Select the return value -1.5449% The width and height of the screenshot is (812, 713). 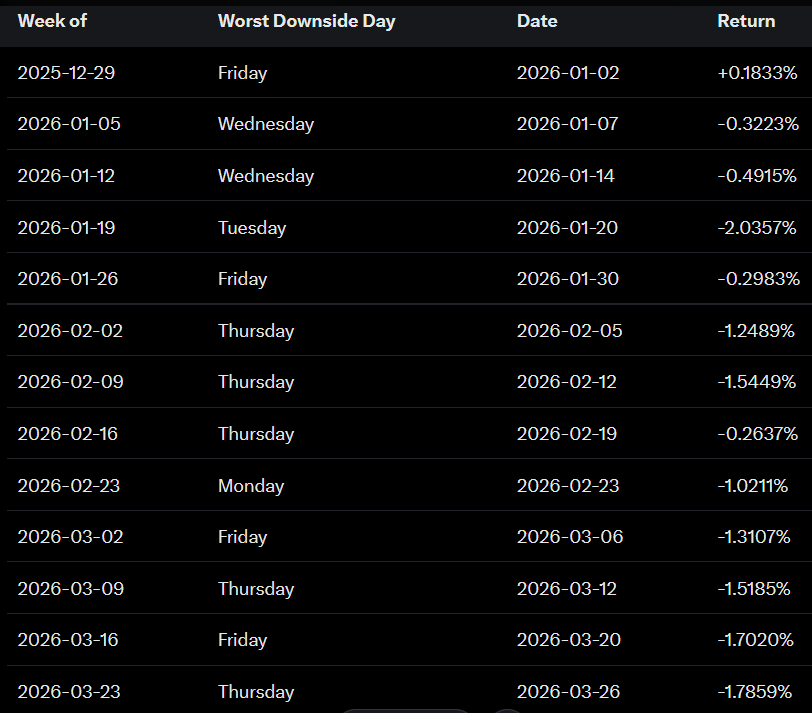[757, 382]
